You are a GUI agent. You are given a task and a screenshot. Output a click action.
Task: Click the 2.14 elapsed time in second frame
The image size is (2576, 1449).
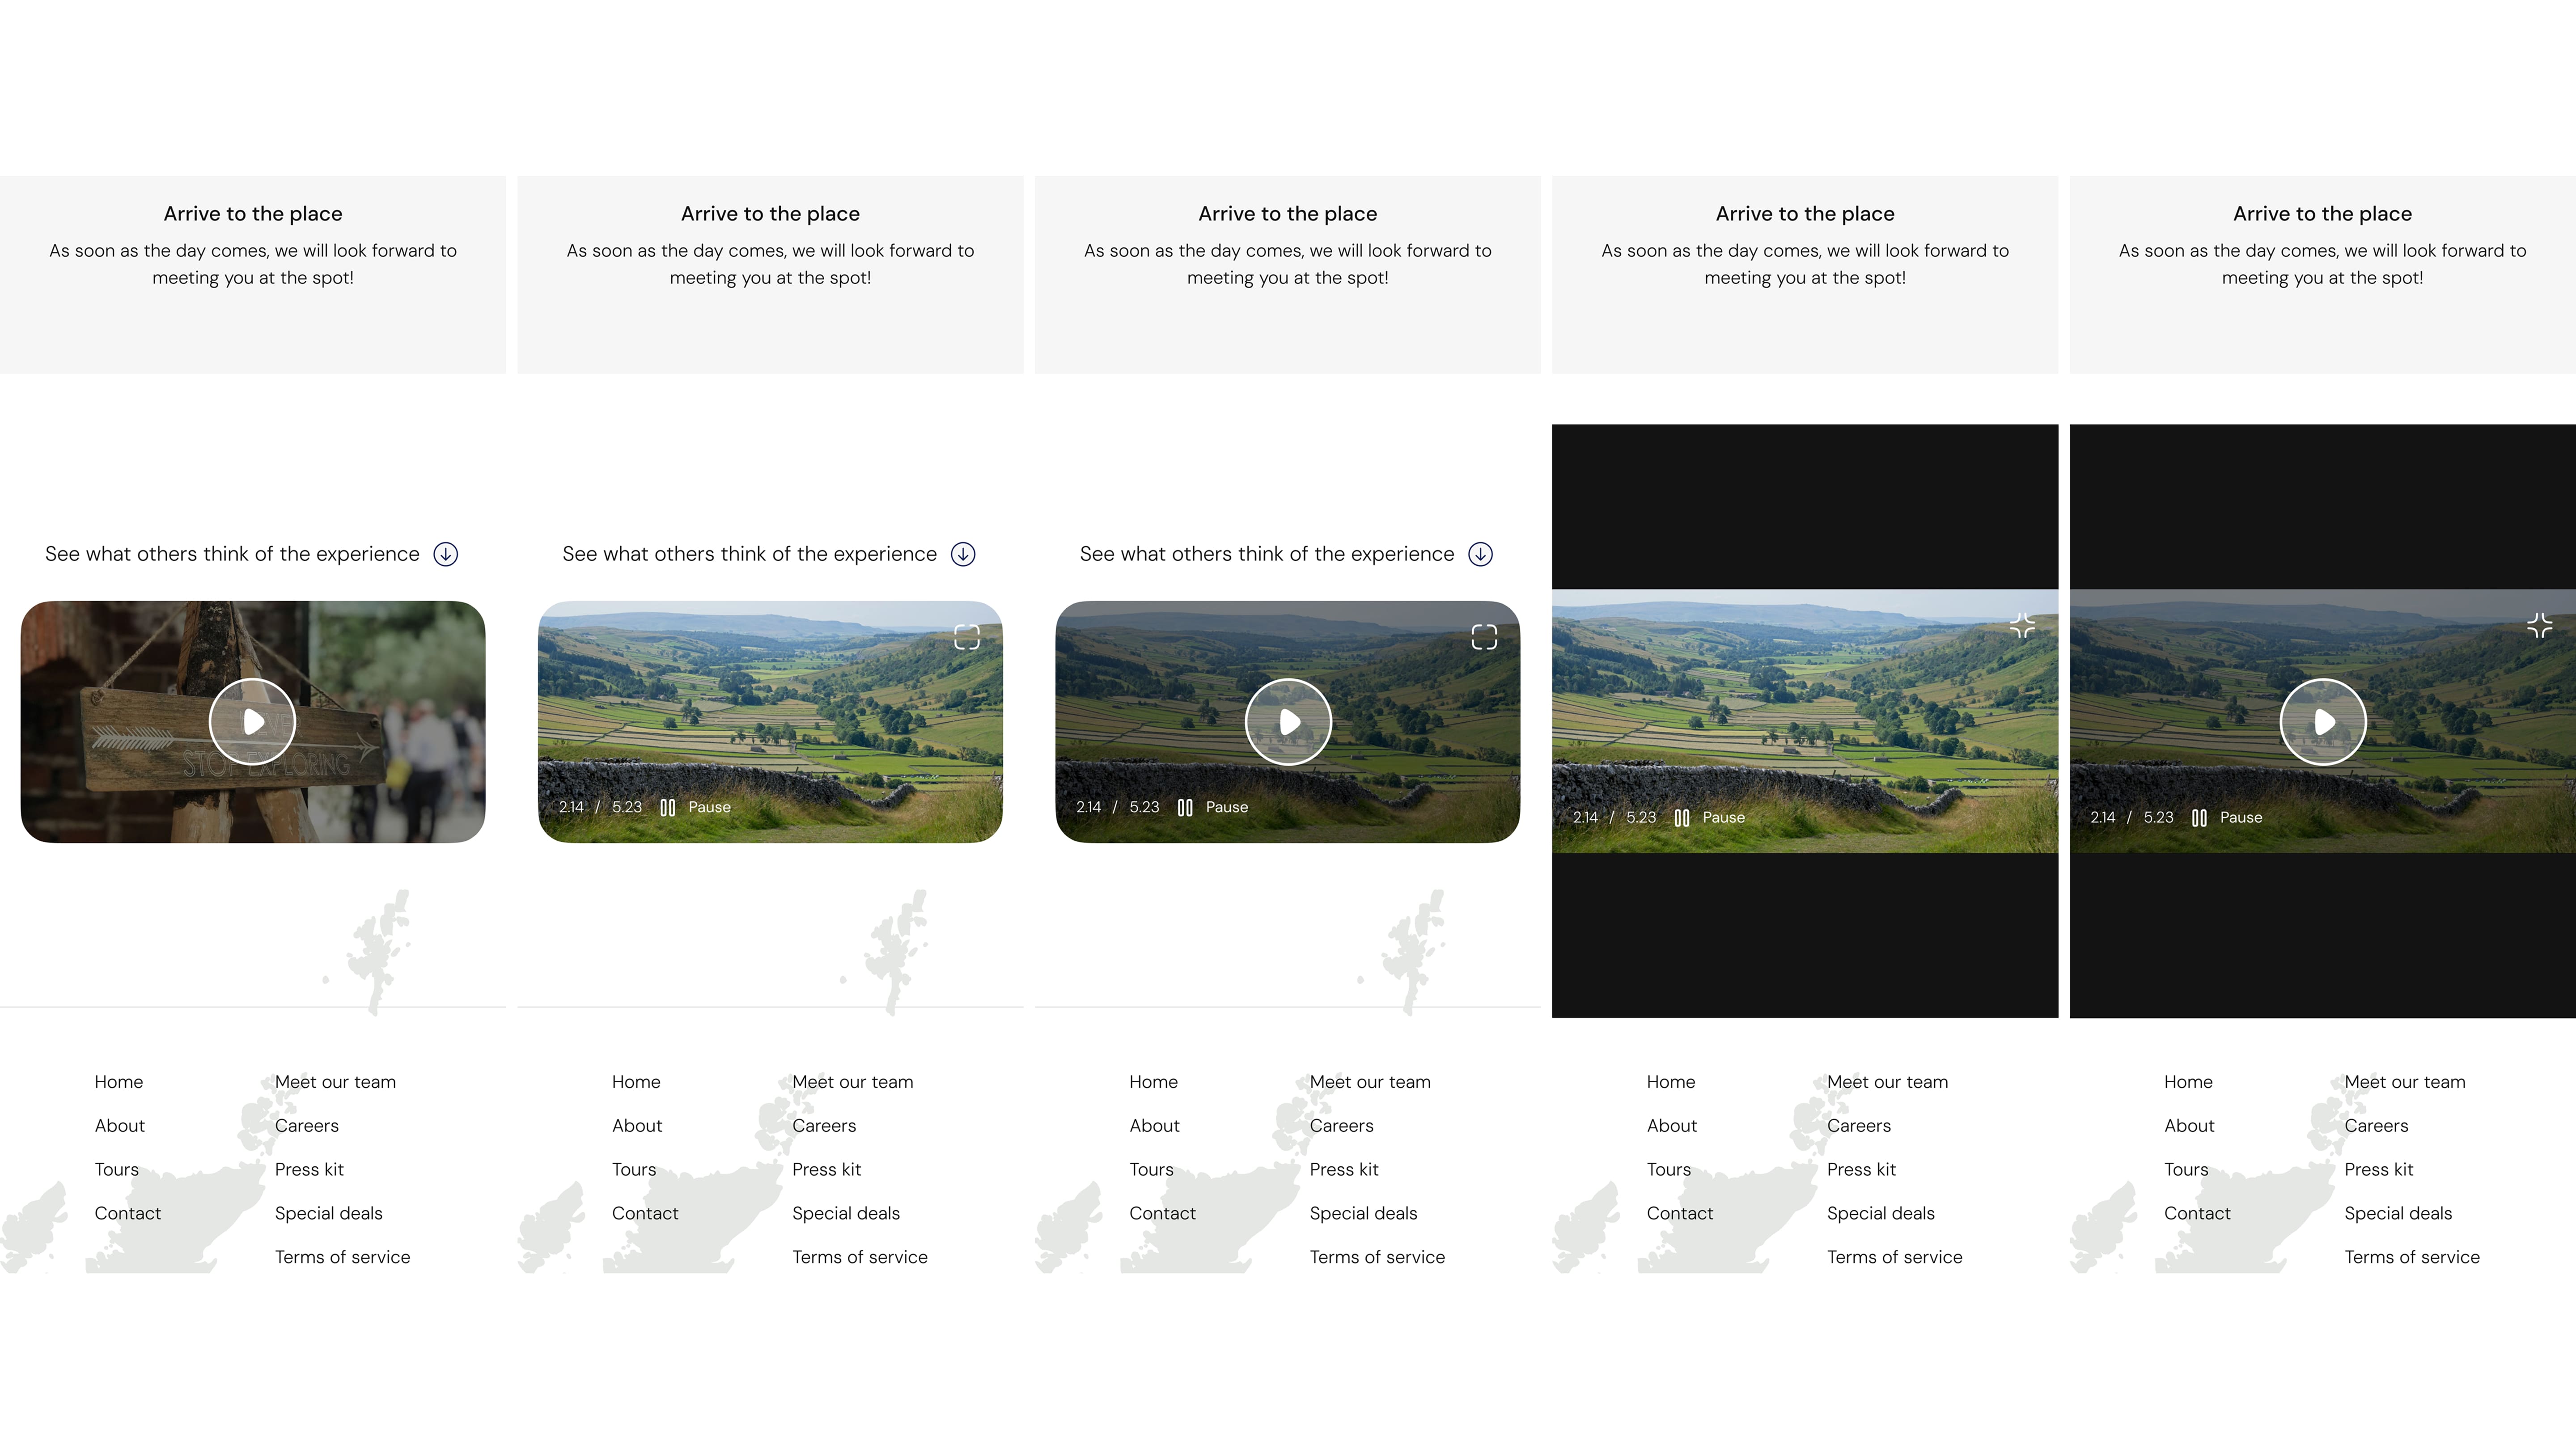(x=571, y=807)
